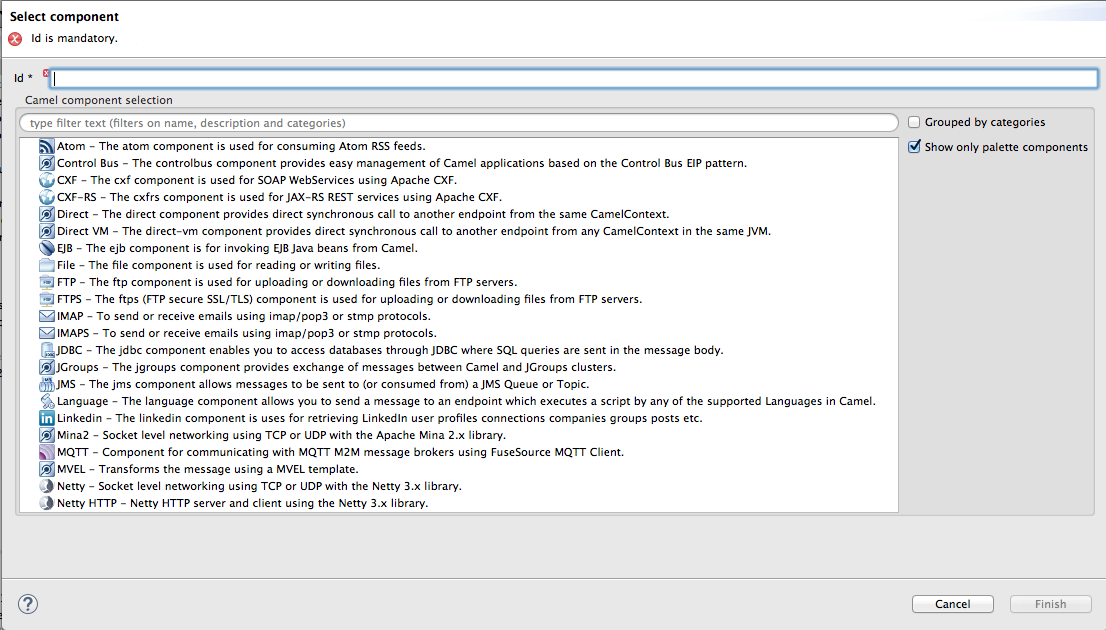The image size is (1106, 630).
Task: Click the File folder icon
Action: 47,265
